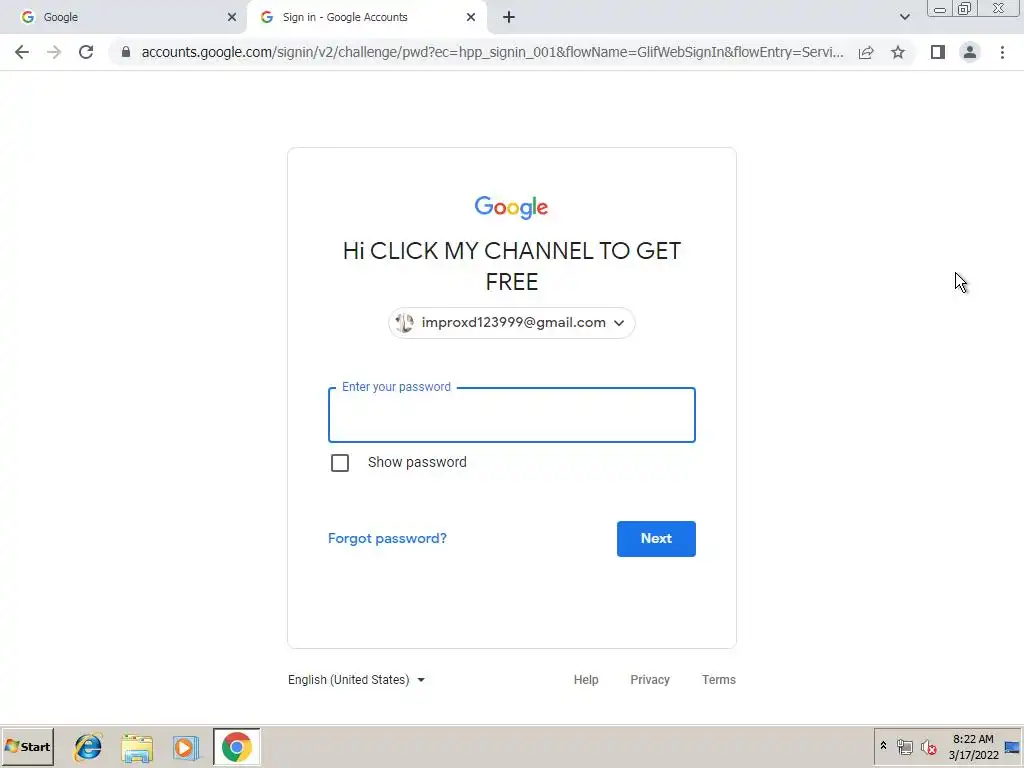
Task: Open the English (United States) language dropdown
Action: coord(357,680)
